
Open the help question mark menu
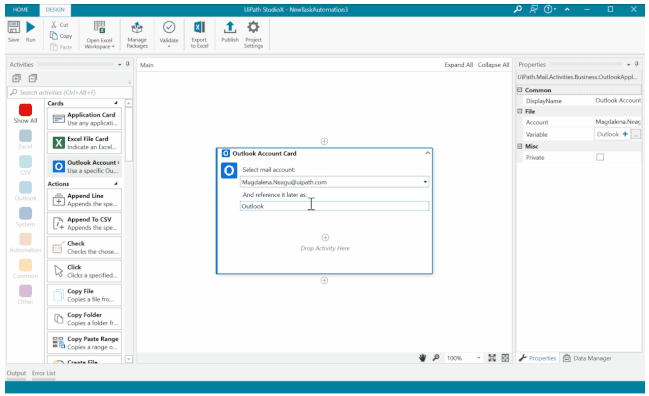[x=549, y=9]
